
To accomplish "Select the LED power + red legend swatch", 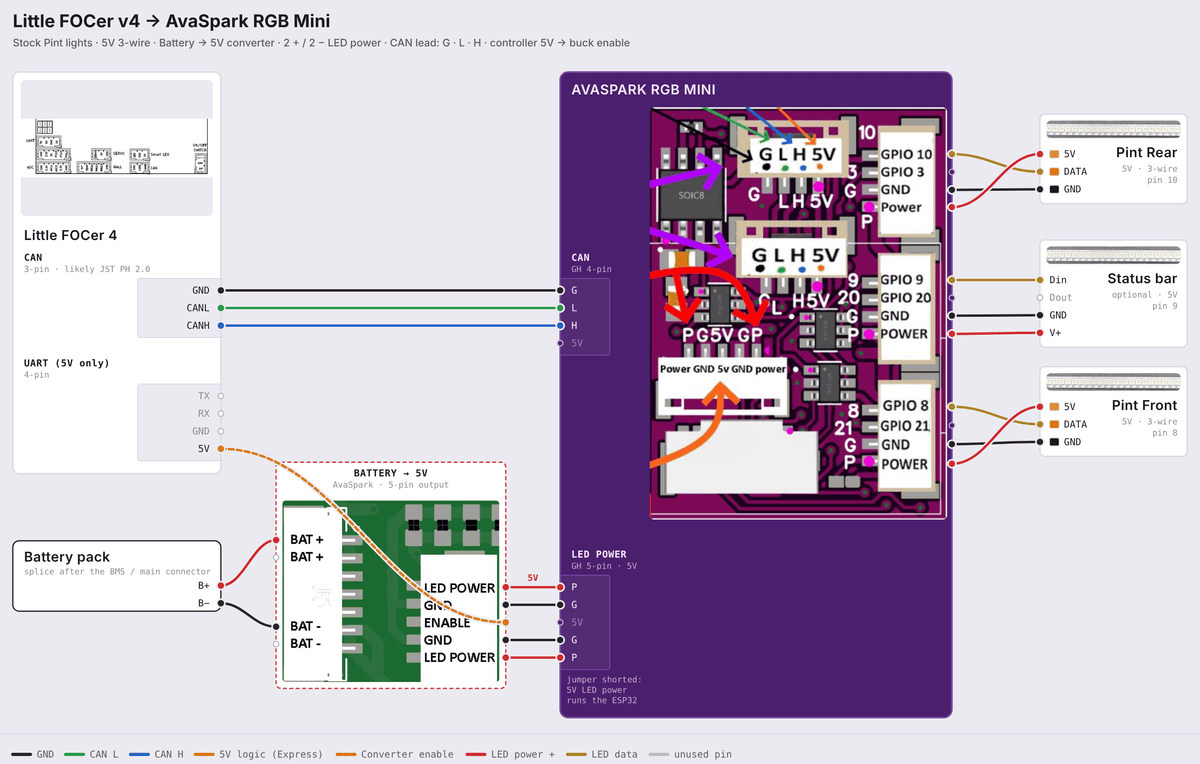I will pyautogui.click(x=476, y=754).
